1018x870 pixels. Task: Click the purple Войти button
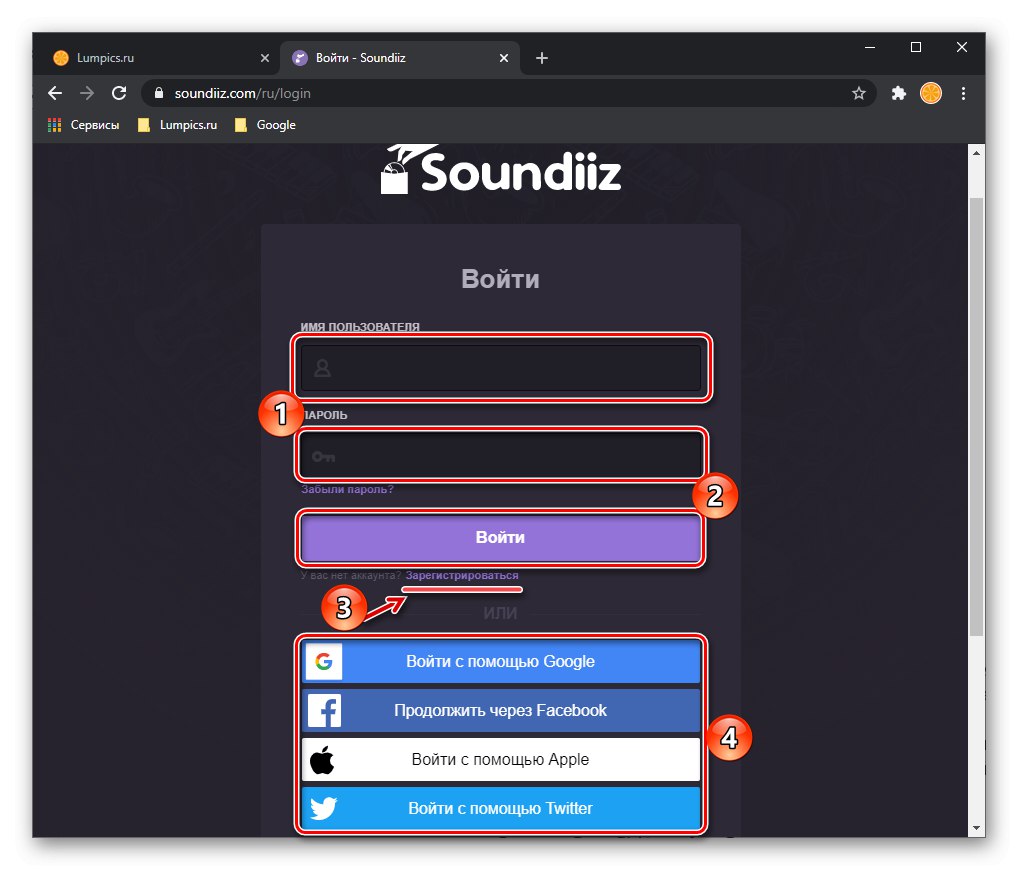(x=501, y=538)
